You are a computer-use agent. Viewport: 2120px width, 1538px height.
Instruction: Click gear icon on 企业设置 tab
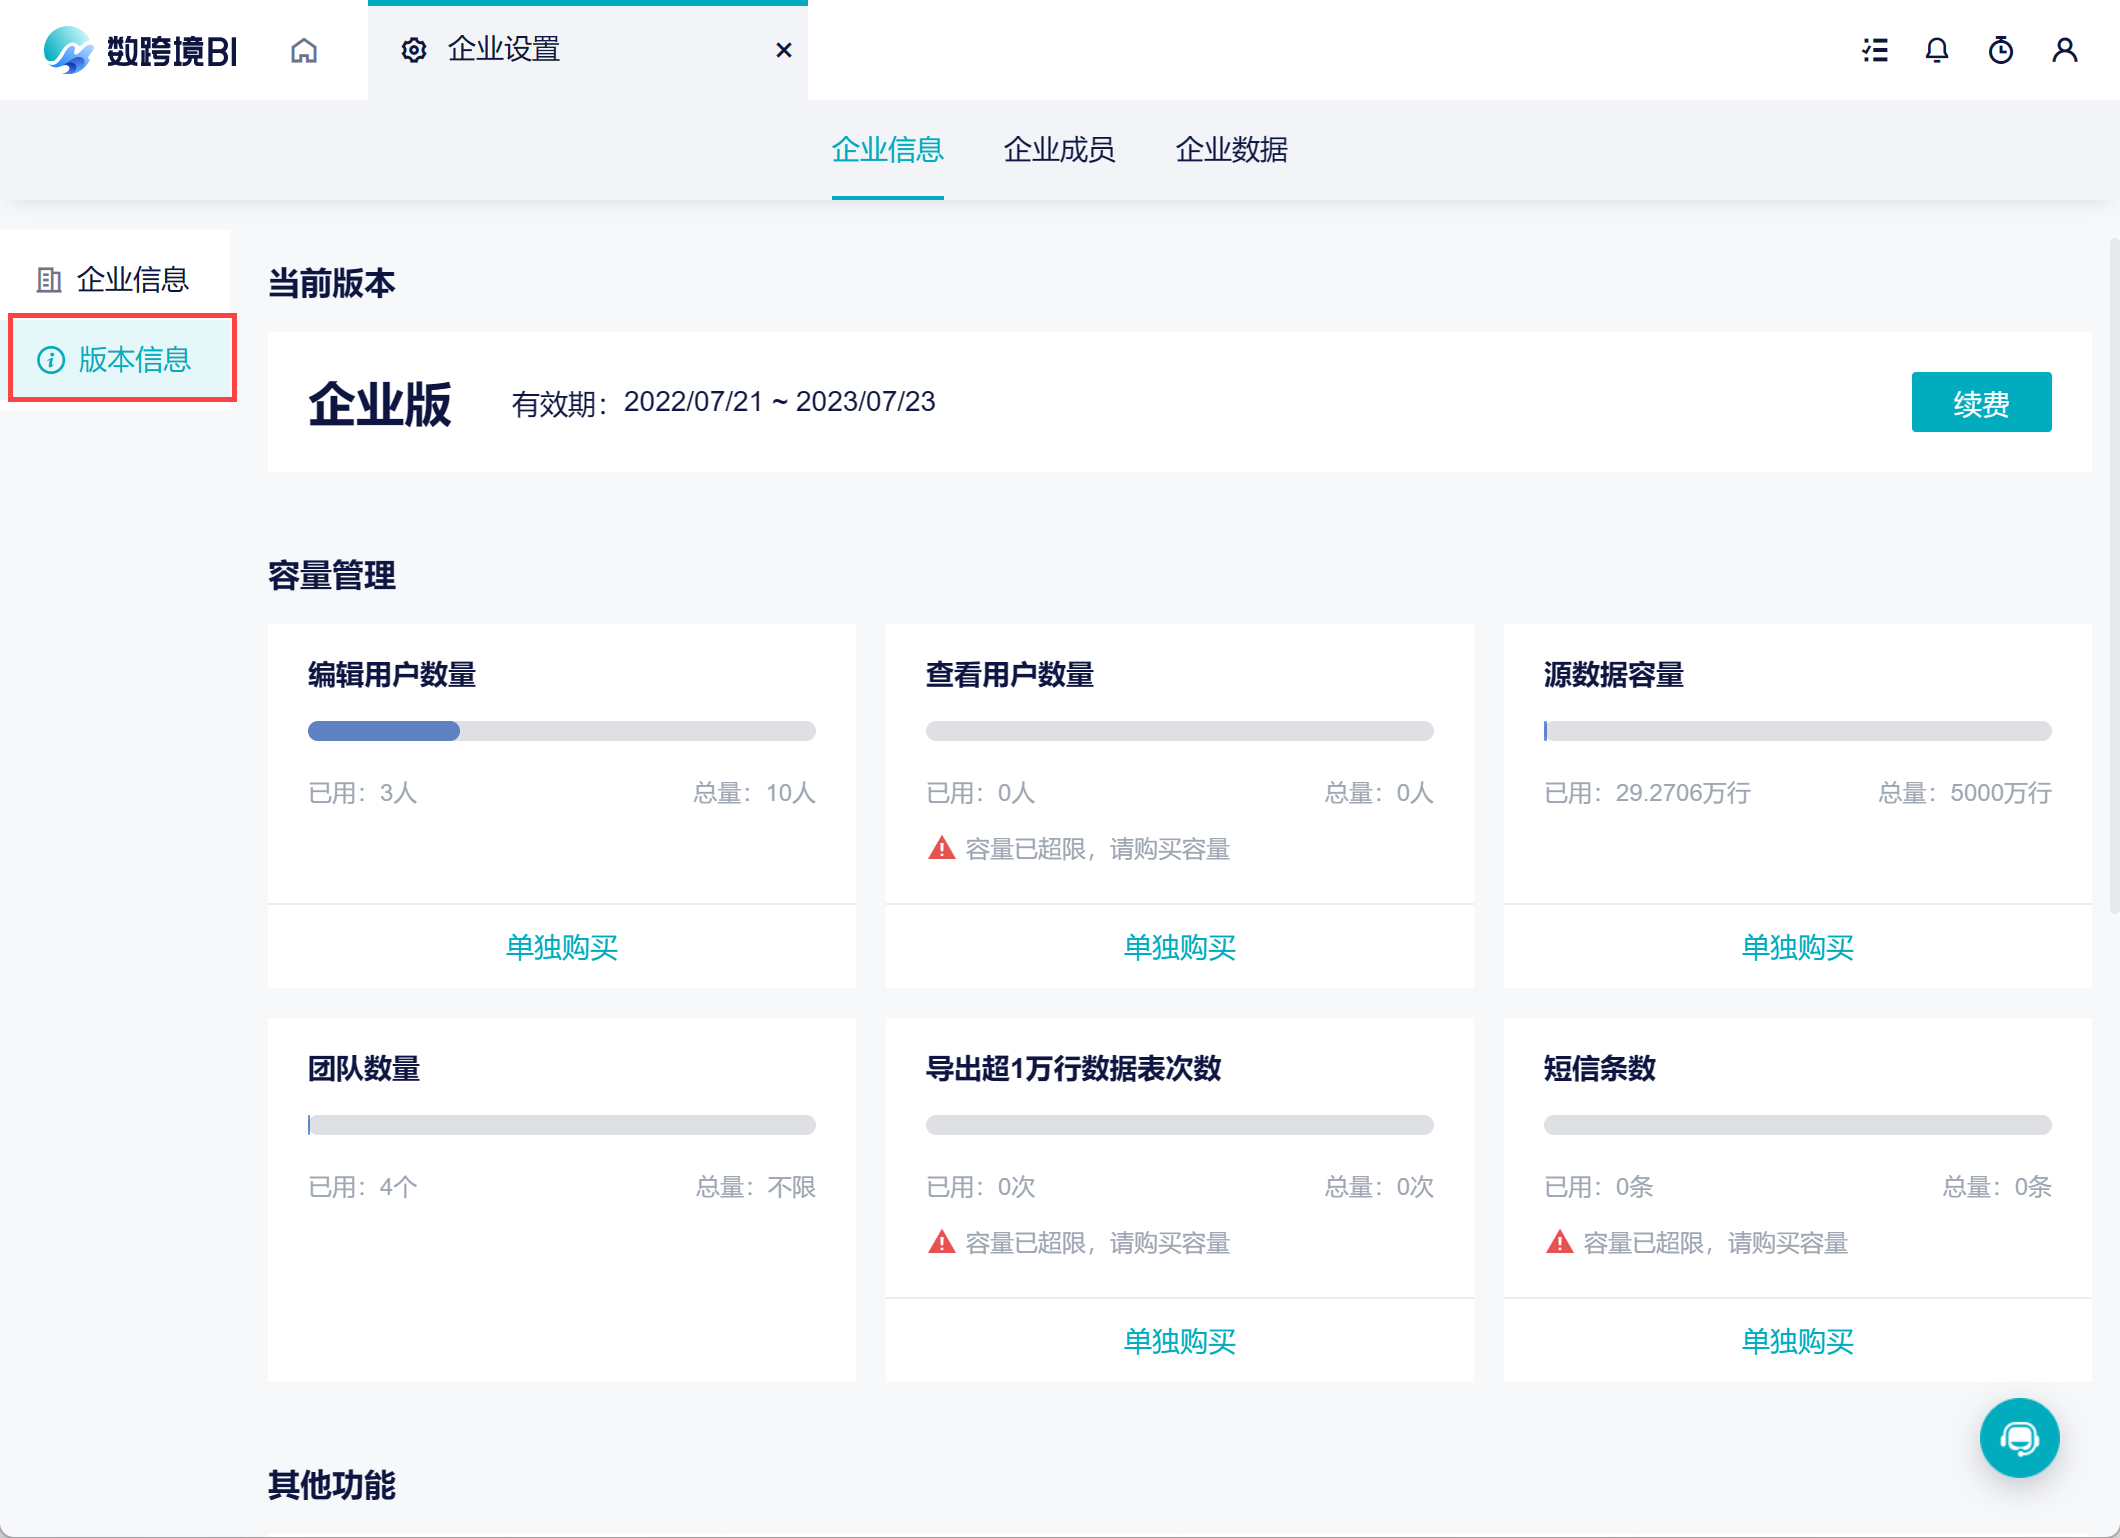click(414, 50)
